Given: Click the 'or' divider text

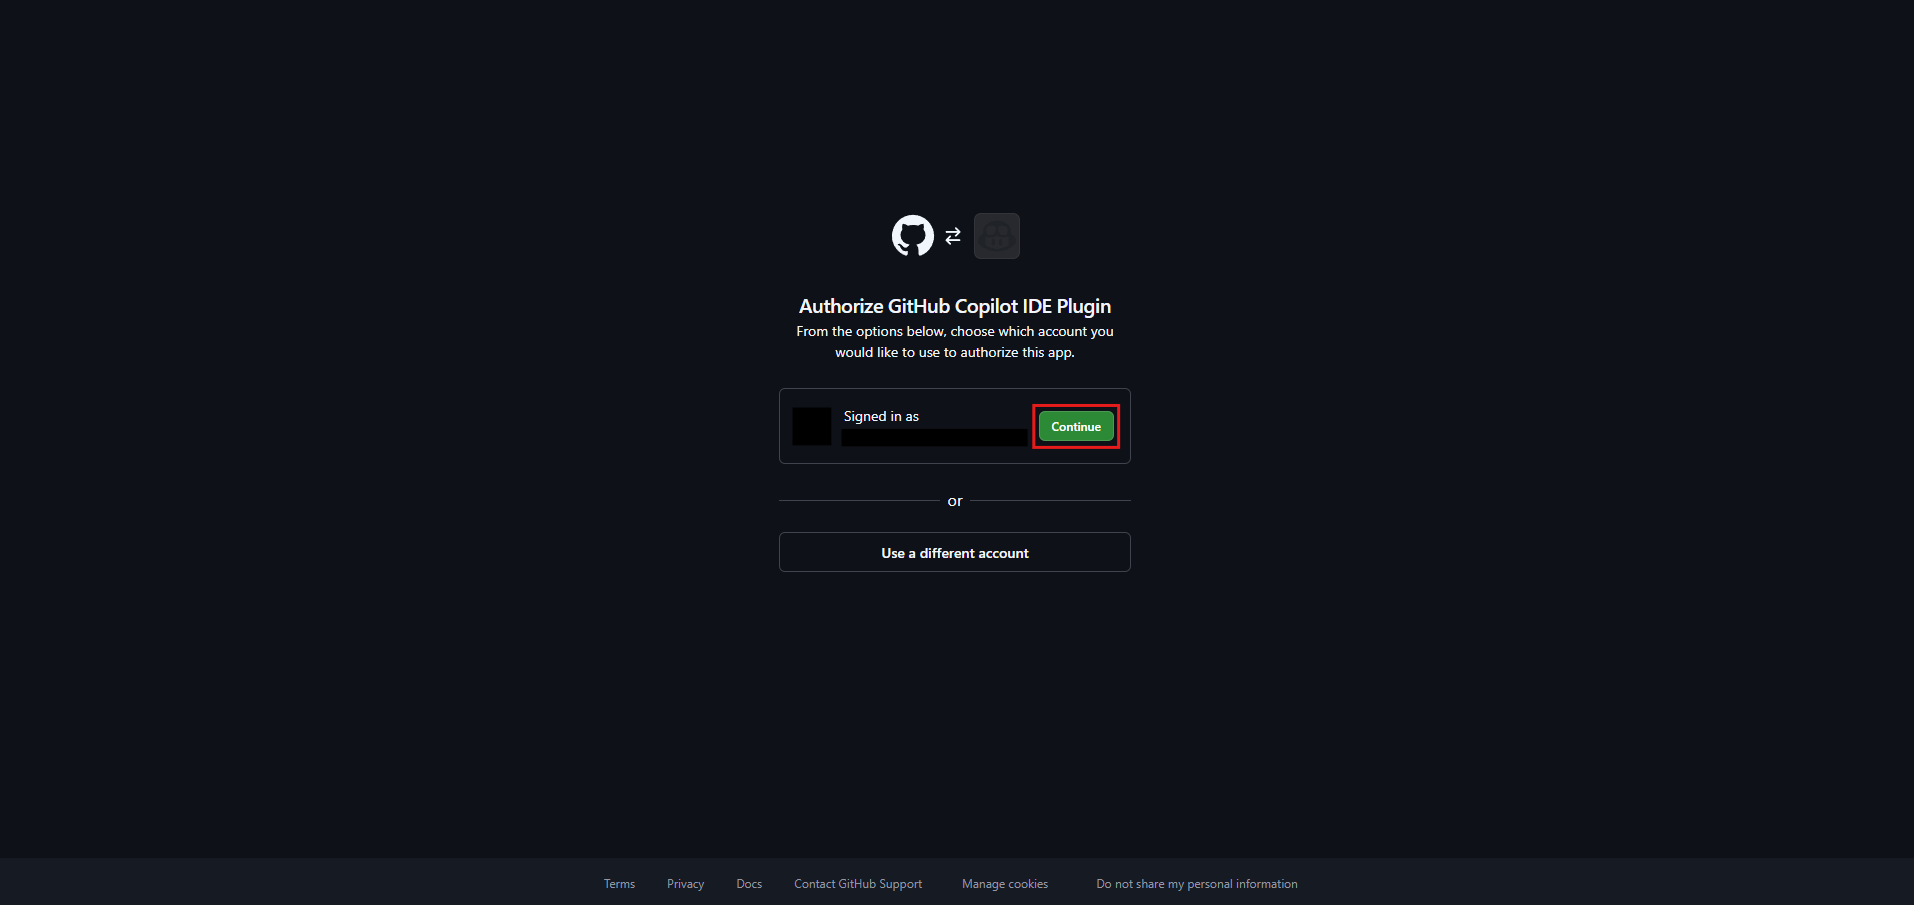Looking at the screenshot, I should coord(954,501).
